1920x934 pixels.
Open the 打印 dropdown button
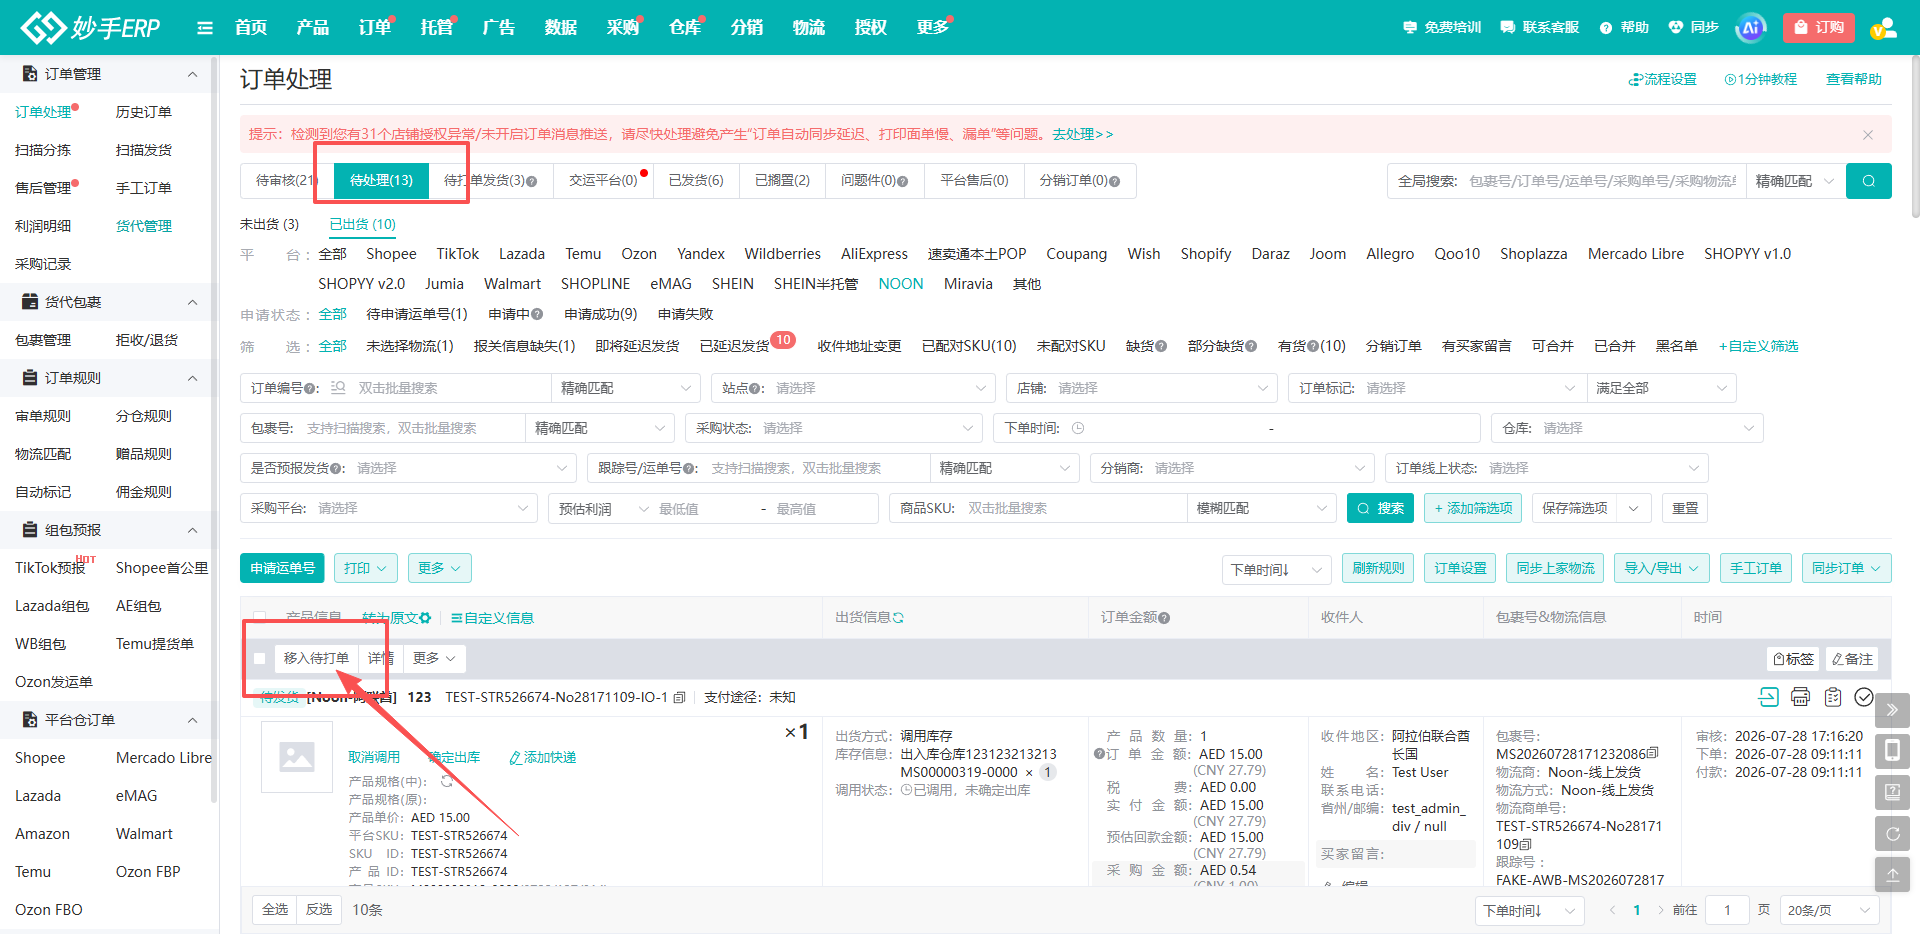[x=365, y=568]
